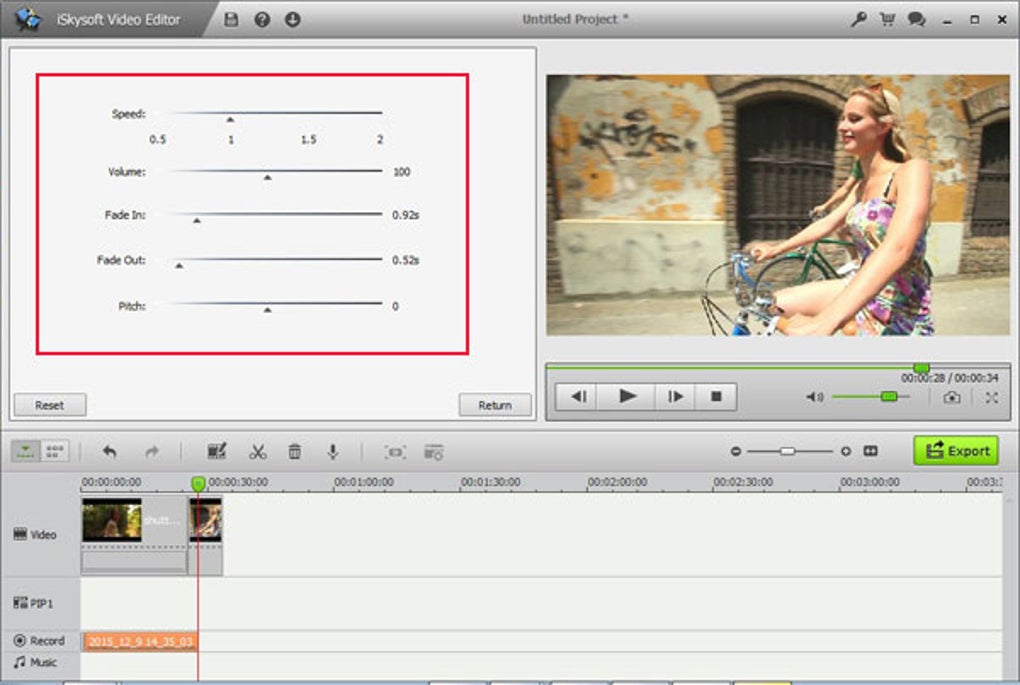Stop the preview playback

(x=716, y=396)
